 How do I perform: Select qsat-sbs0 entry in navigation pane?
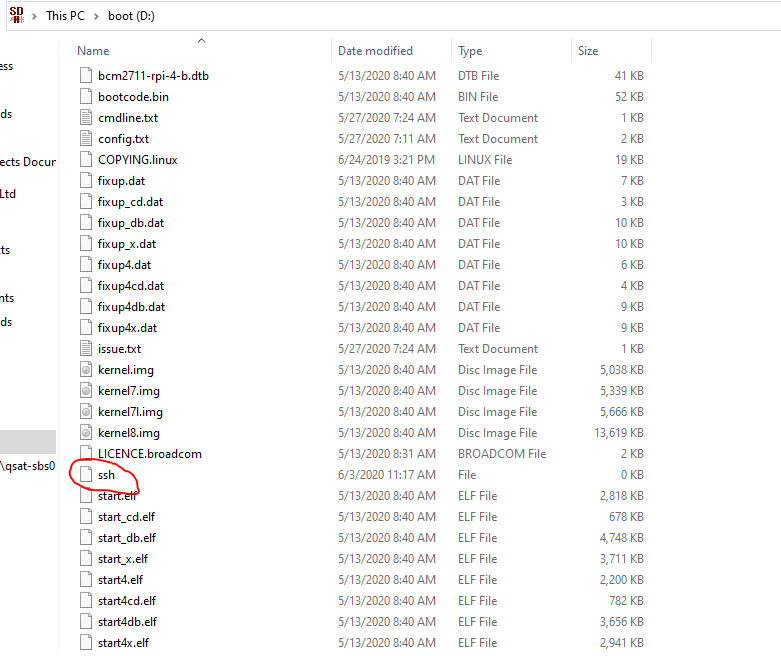tap(28, 466)
